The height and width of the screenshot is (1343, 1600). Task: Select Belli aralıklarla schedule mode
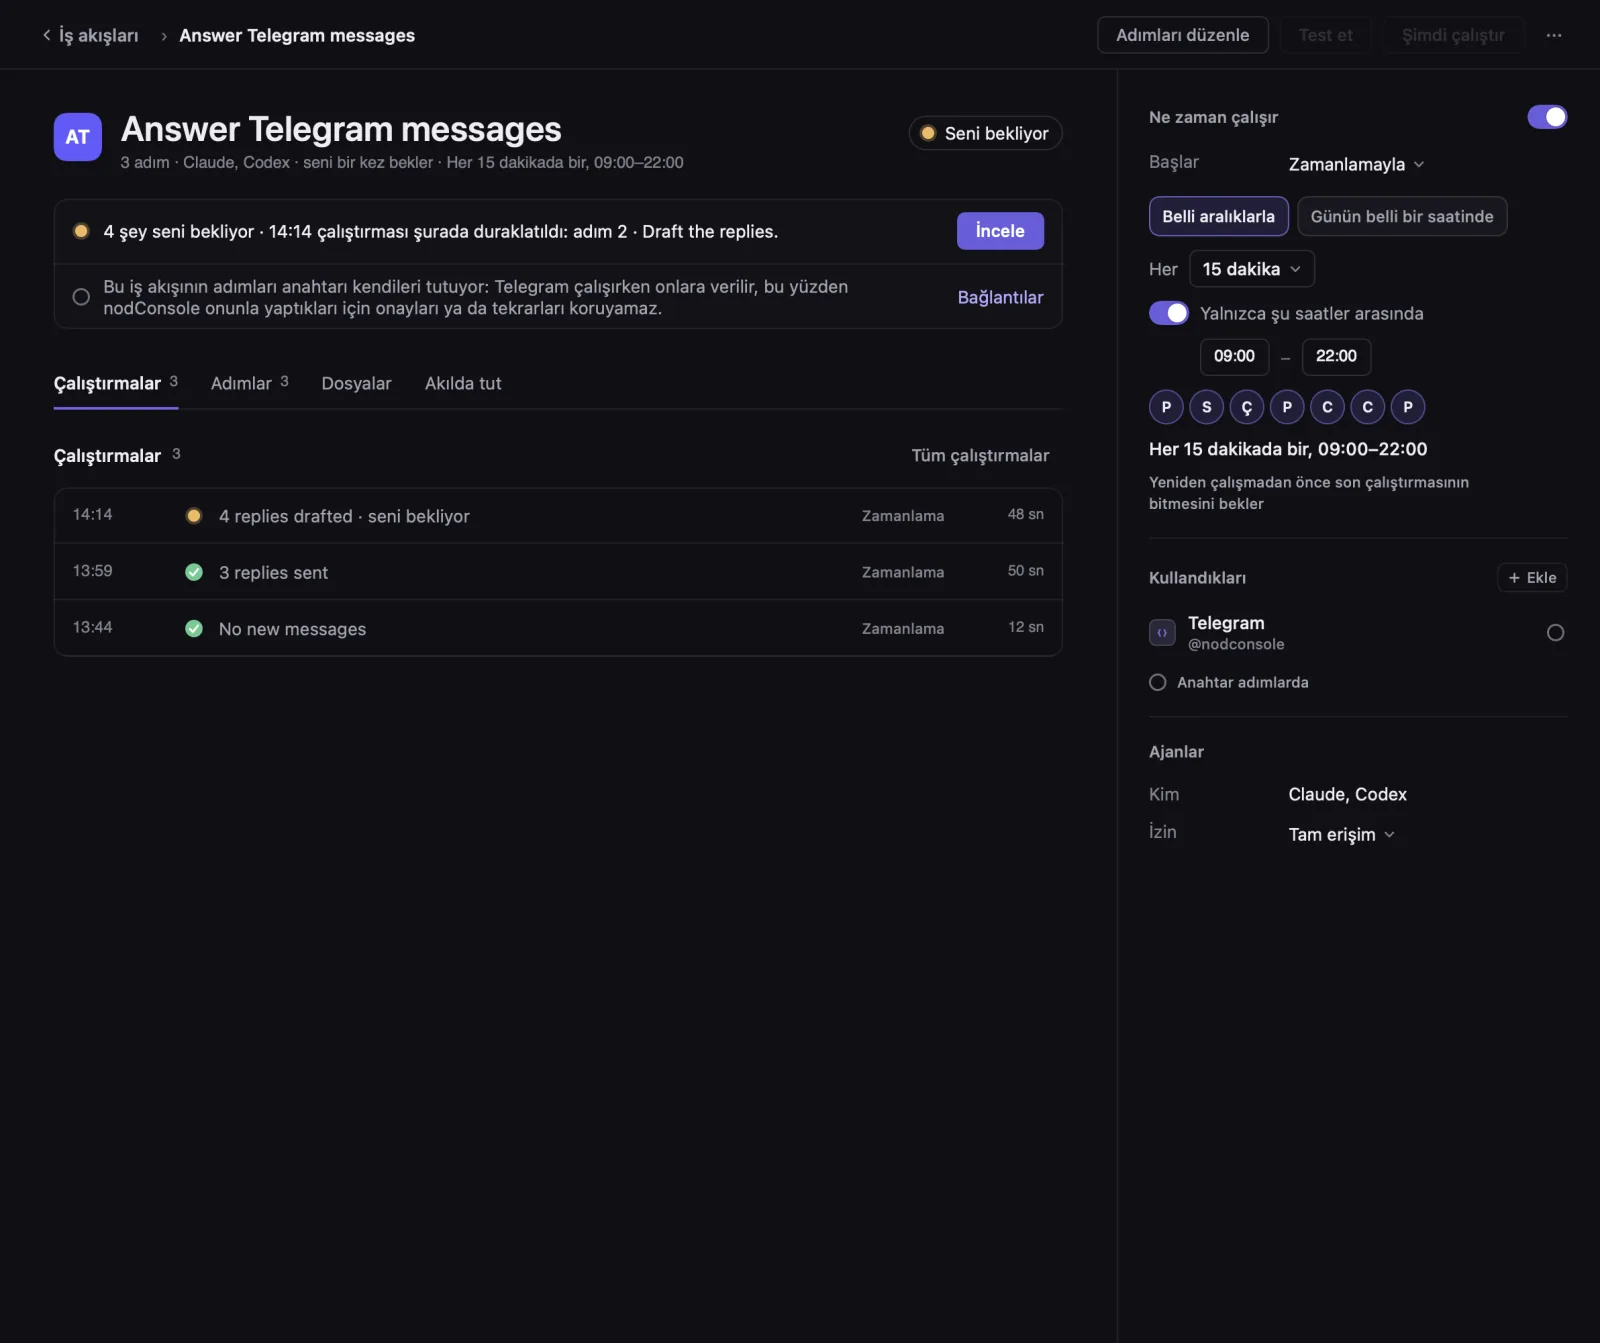point(1218,216)
